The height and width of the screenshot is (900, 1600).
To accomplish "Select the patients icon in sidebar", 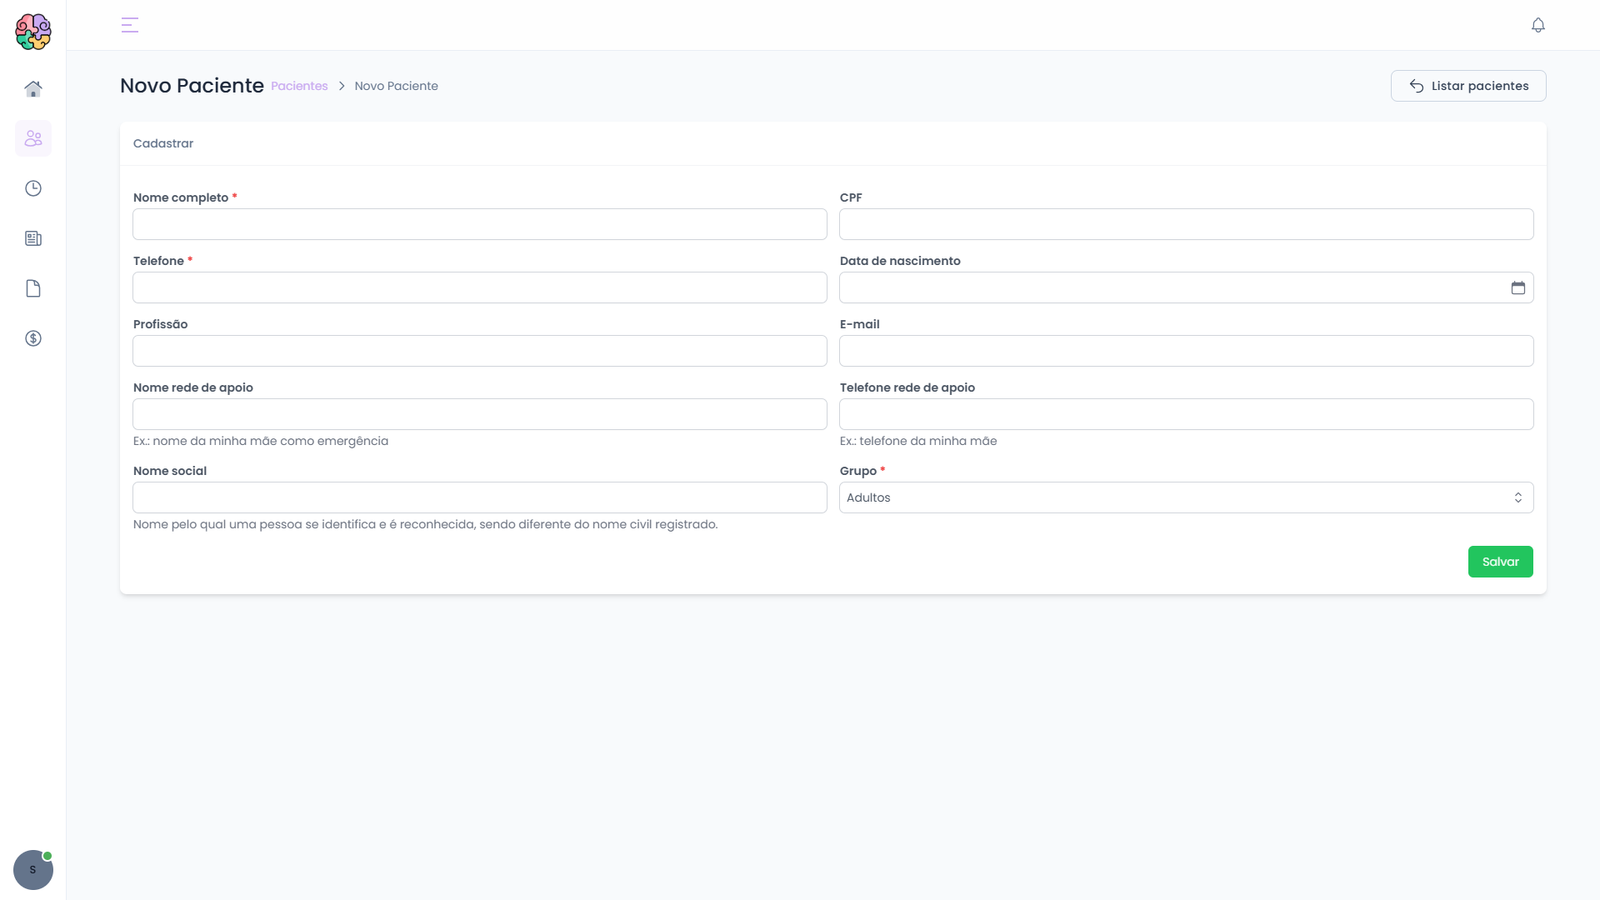I will point(33,139).
